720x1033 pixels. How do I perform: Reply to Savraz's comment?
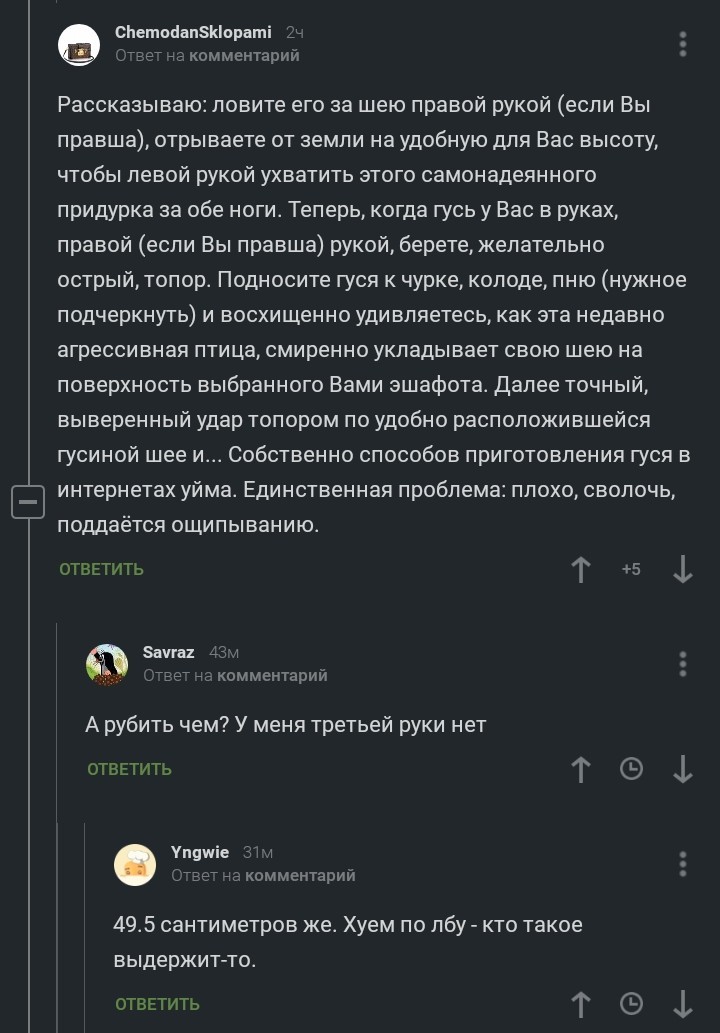129,769
